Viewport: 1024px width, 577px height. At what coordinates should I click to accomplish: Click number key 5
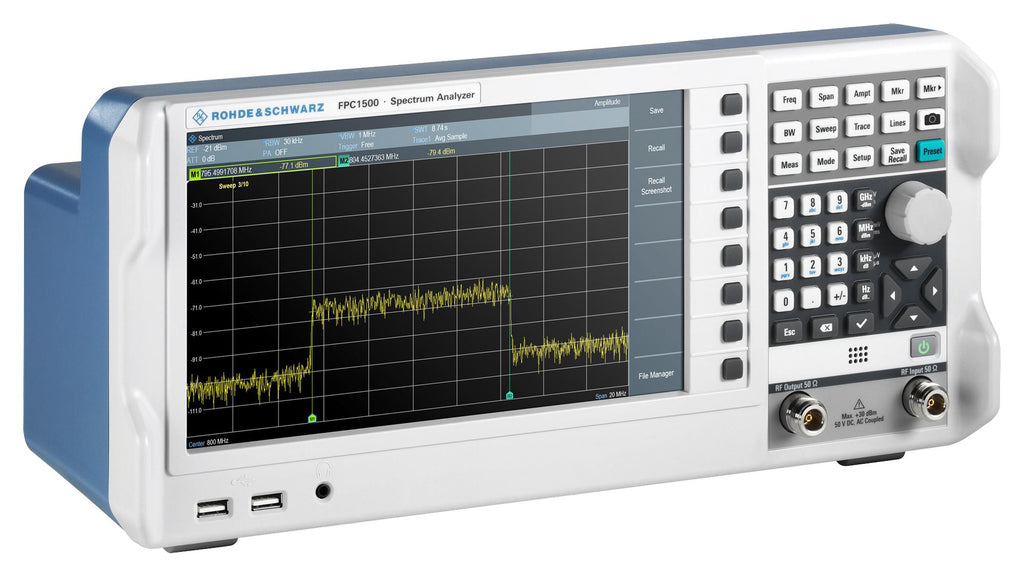tap(812, 235)
